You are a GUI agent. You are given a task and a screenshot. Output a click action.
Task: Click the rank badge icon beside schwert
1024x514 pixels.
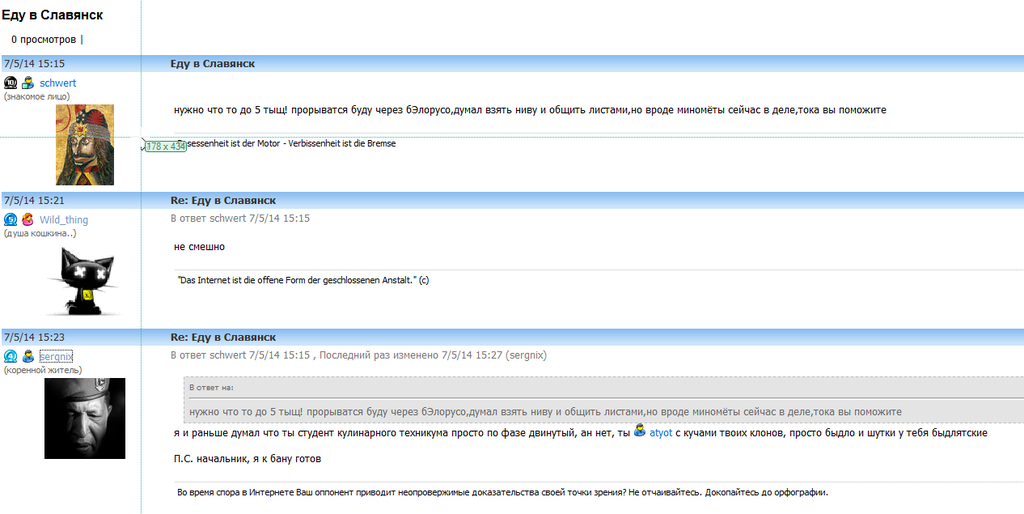pyautogui.click(x=11, y=83)
